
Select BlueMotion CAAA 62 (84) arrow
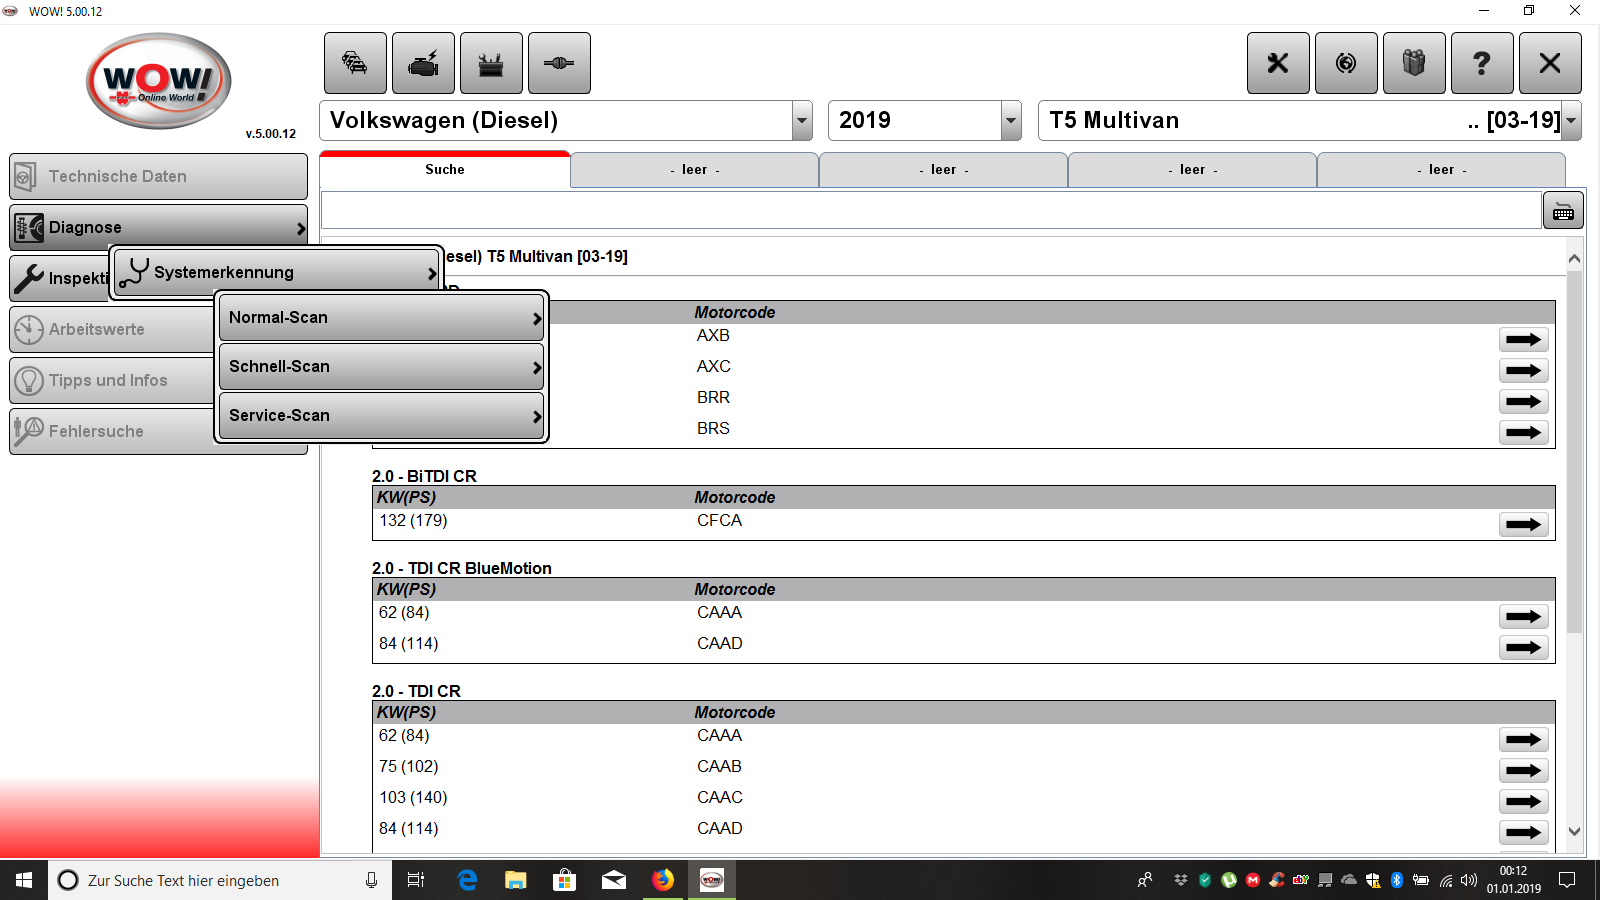pyautogui.click(x=1523, y=617)
